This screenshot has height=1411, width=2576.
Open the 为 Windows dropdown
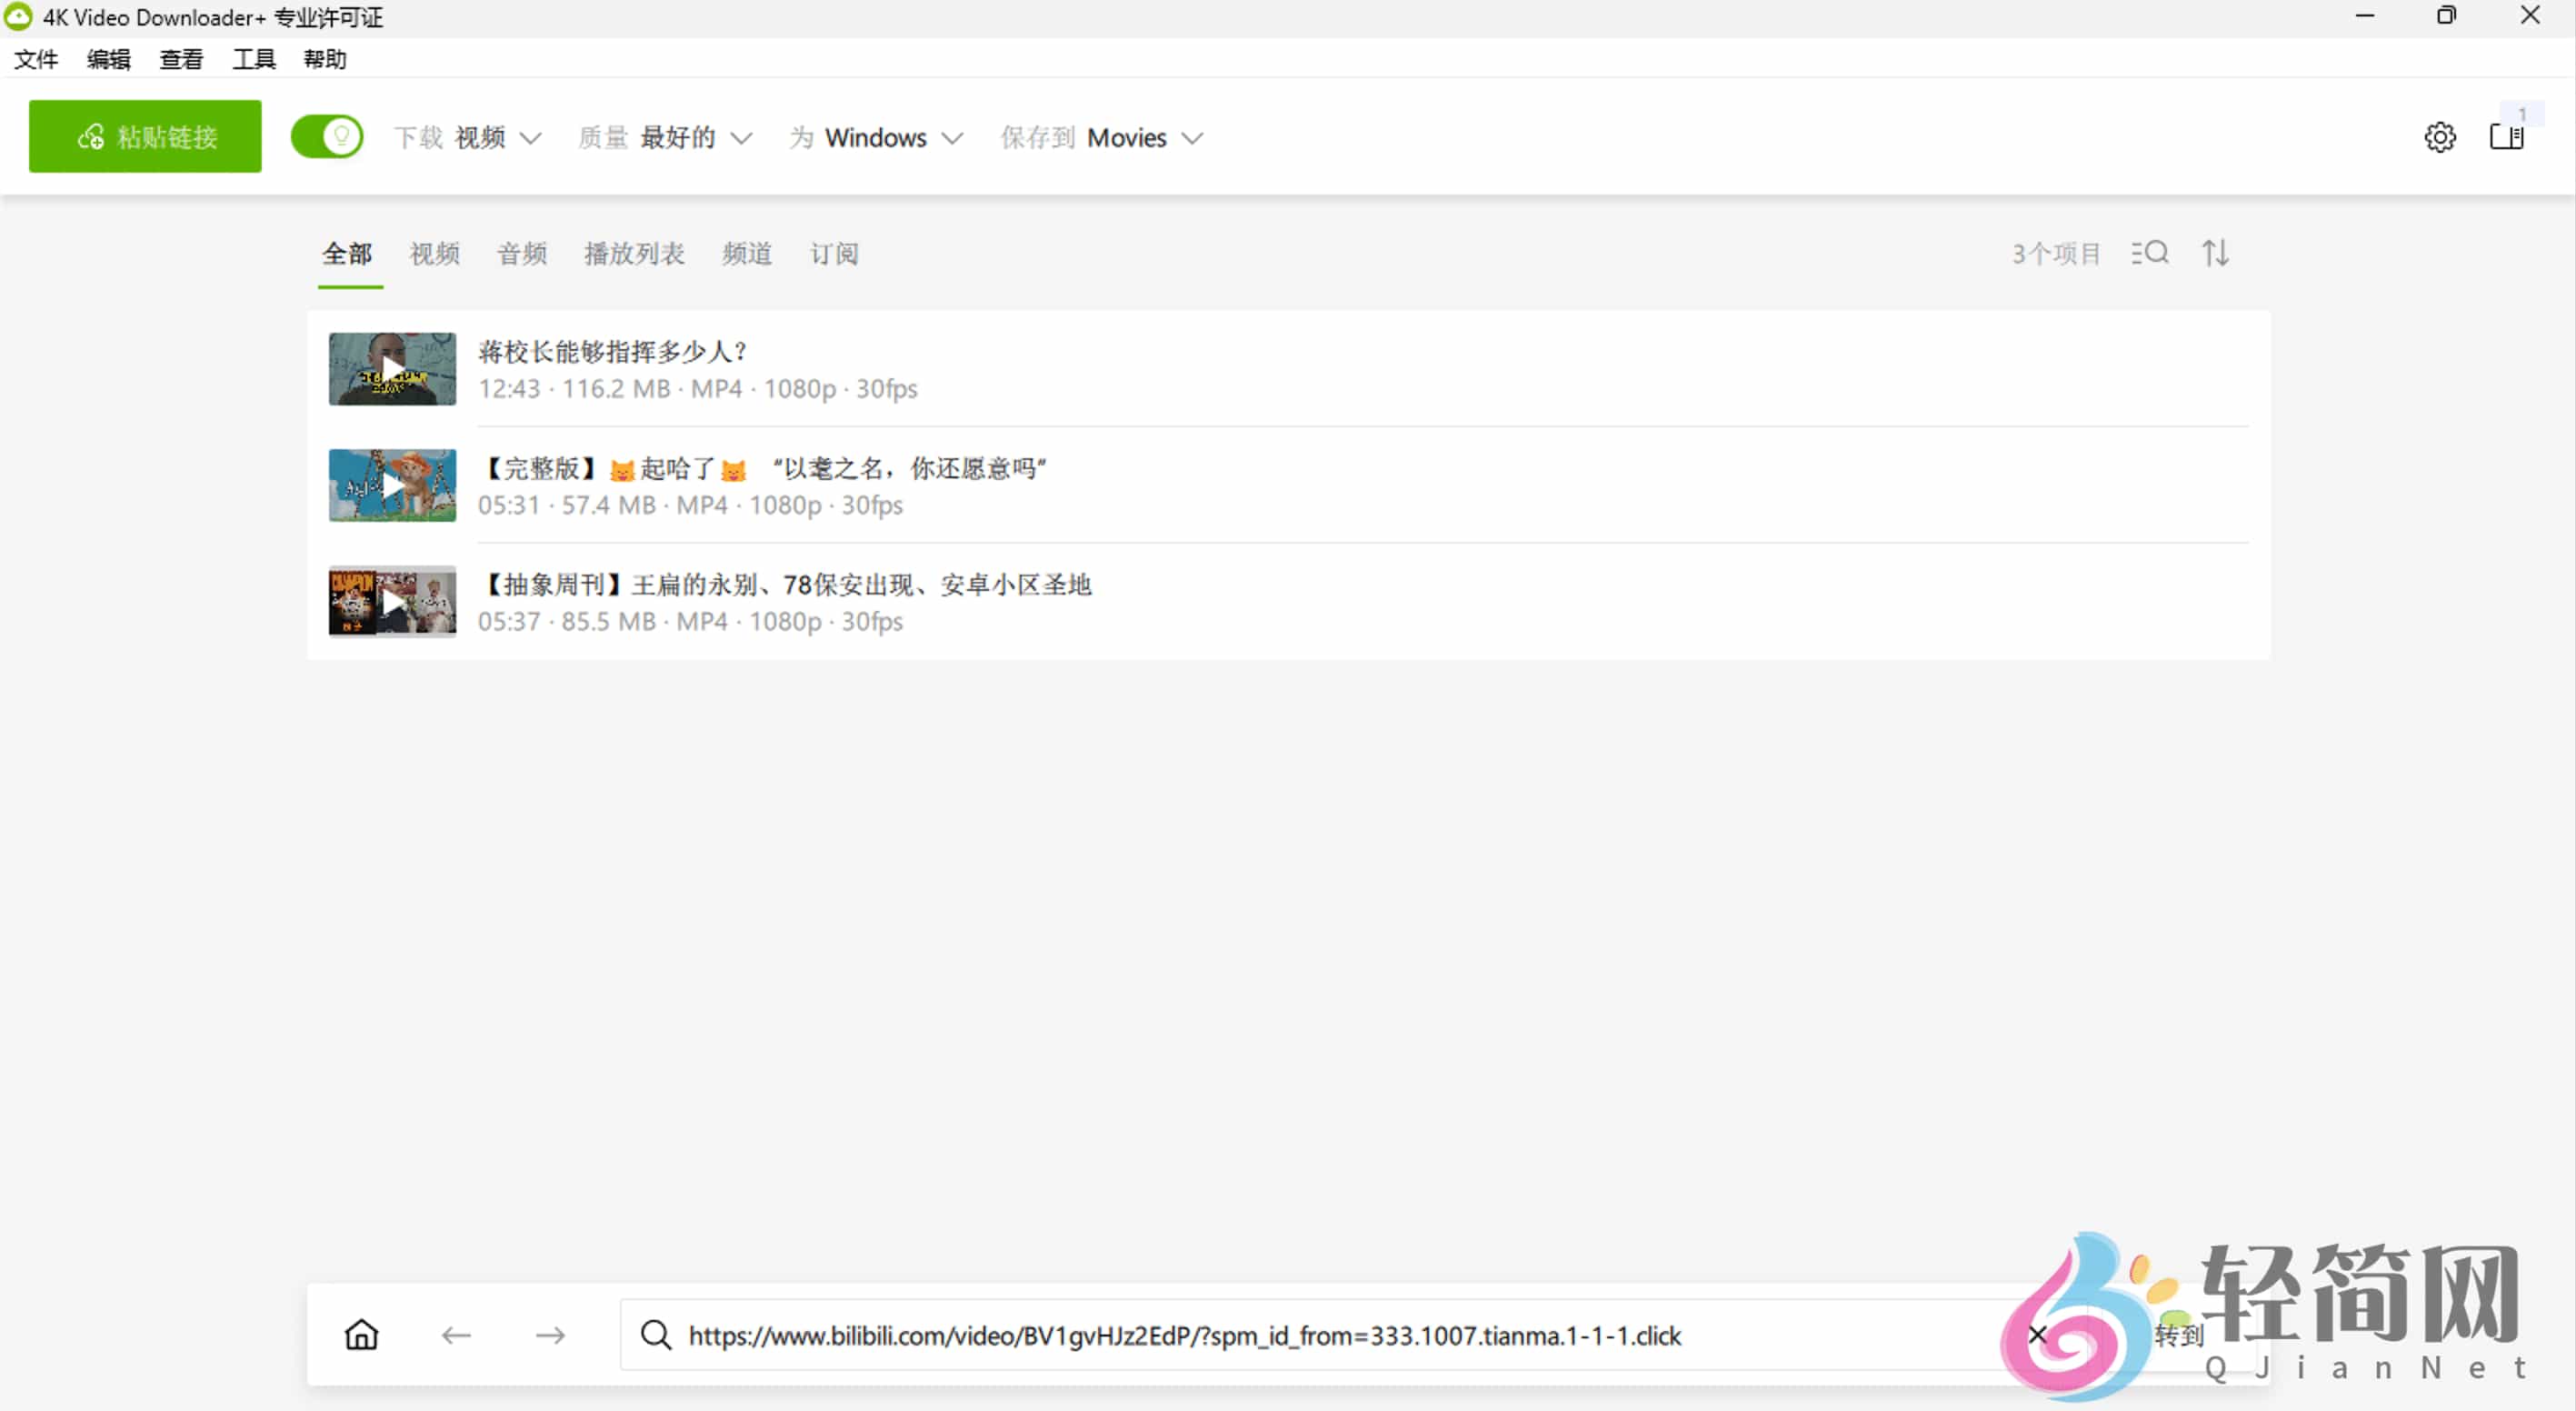[x=890, y=138]
